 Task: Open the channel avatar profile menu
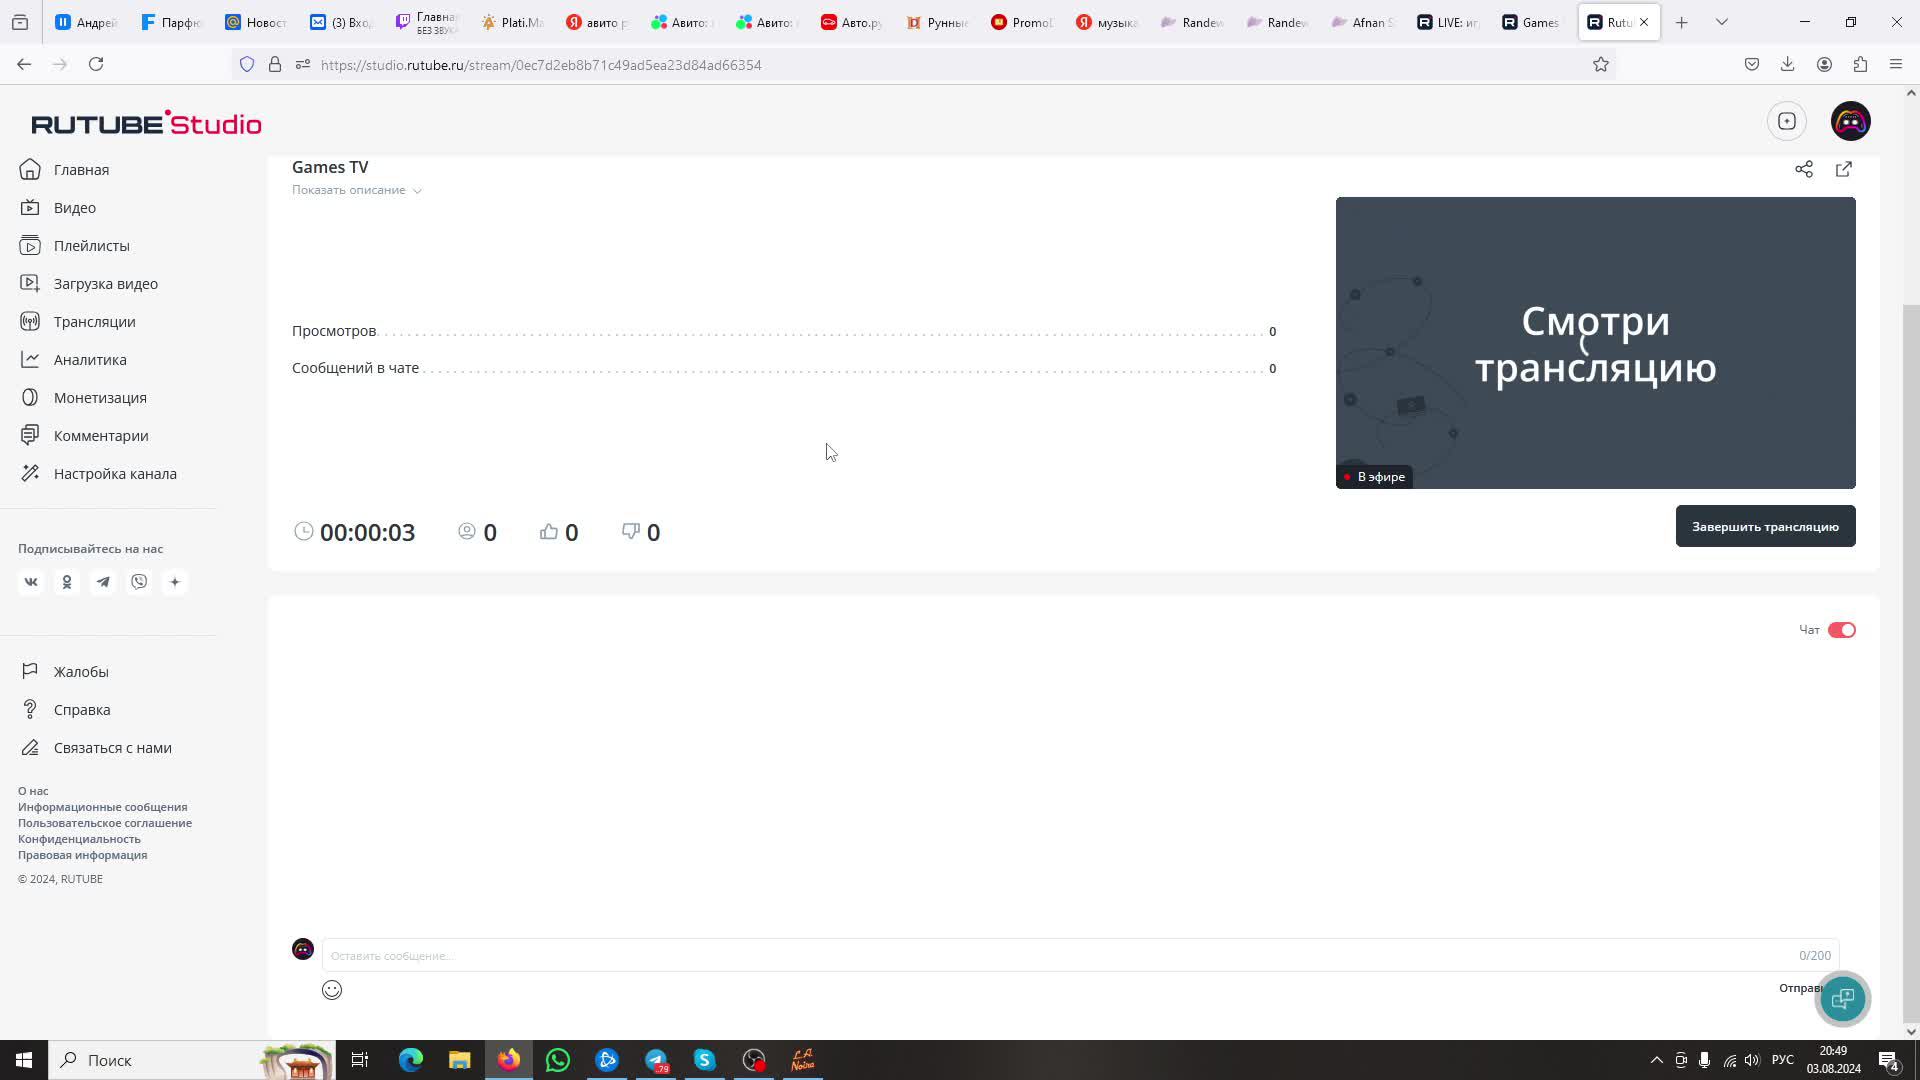coord(1850,121)
